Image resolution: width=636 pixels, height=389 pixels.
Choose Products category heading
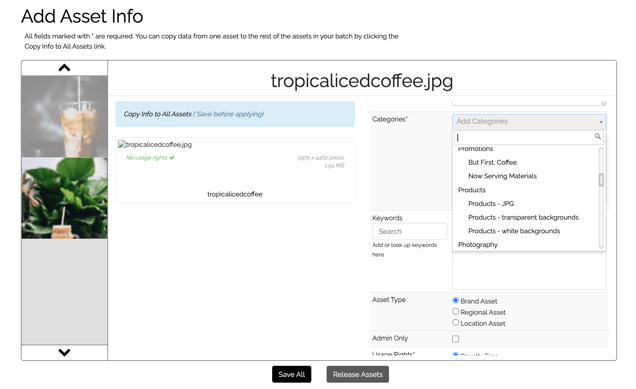click(471, 190)
